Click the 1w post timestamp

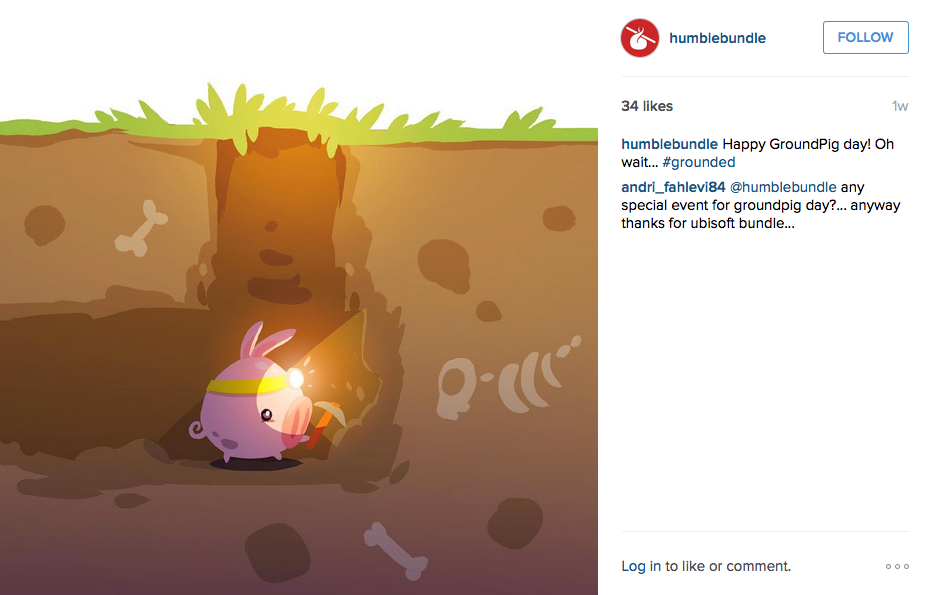pyautogui.click(x=900, y=106)
